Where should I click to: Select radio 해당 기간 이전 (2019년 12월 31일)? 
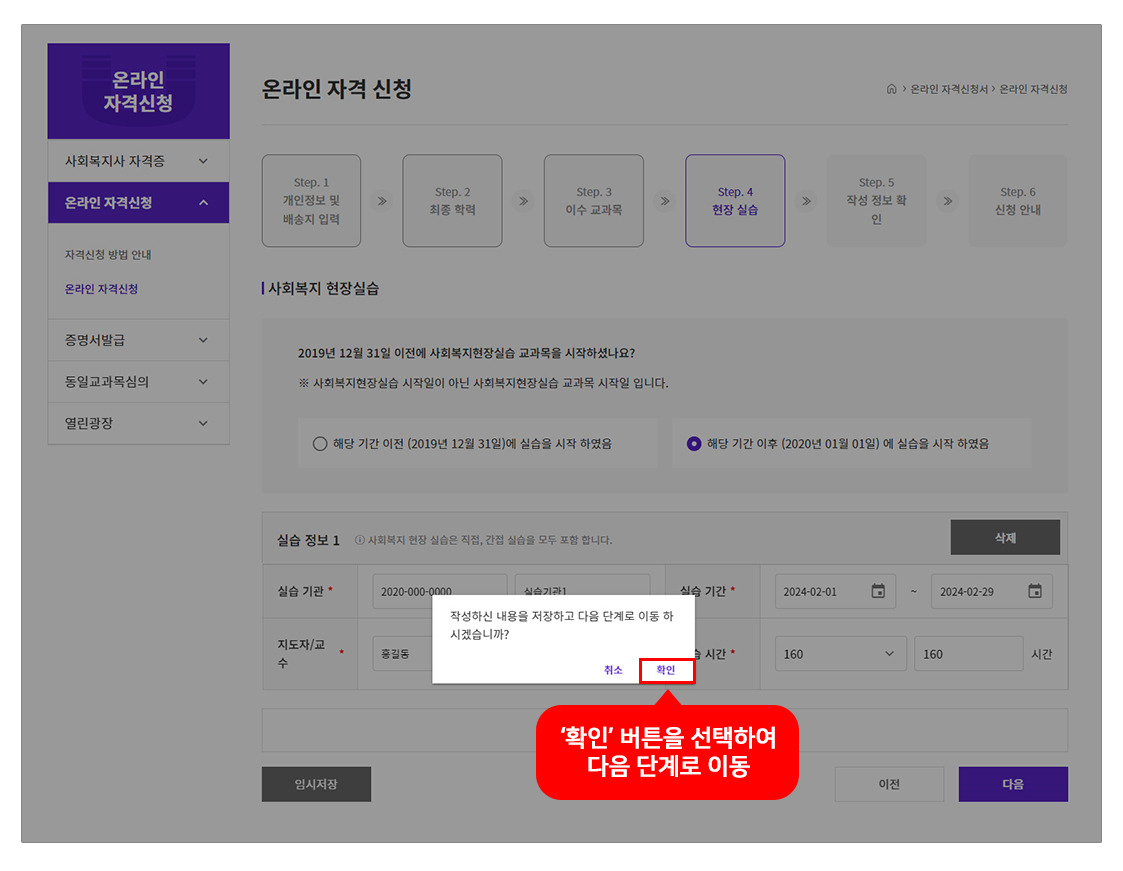click(x=320, y=444)
